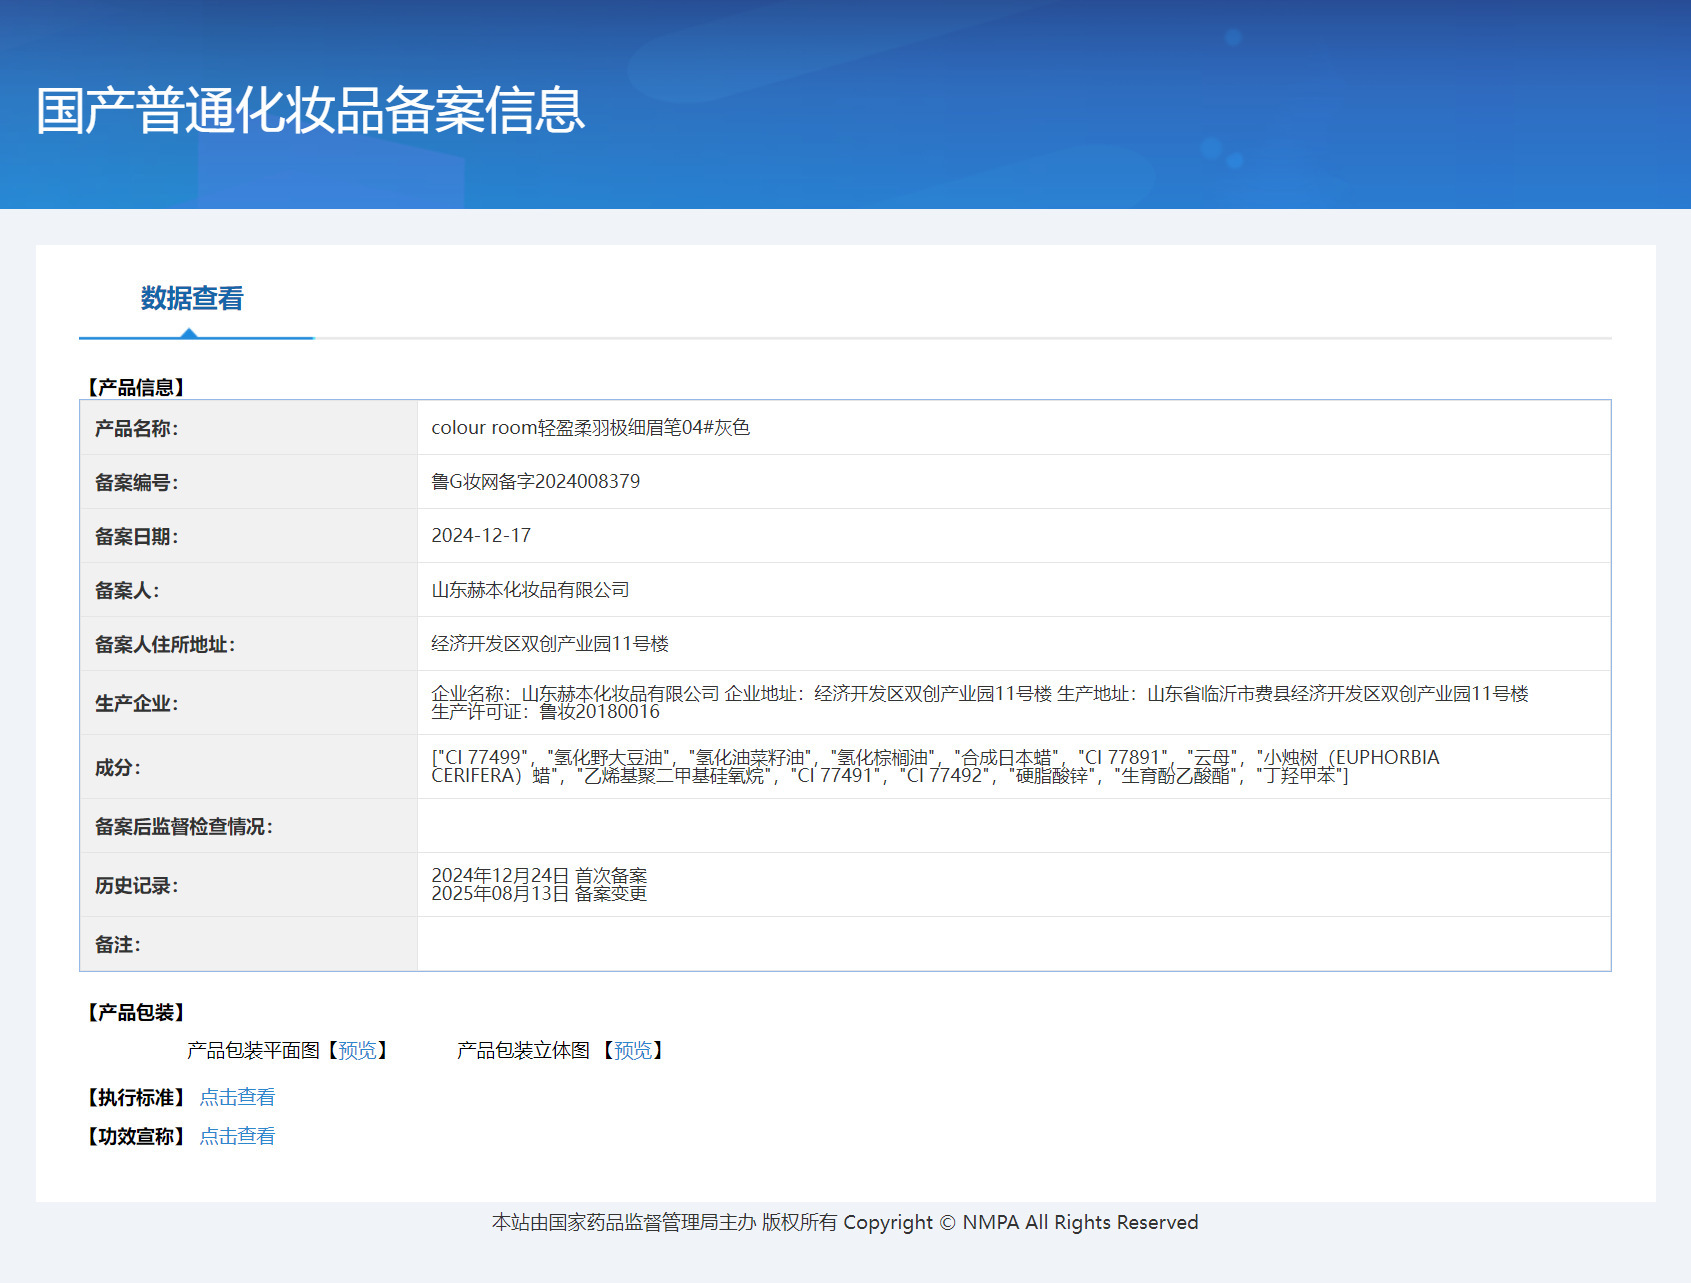Open 点击查看 link next to 执行标准
This screenshot has width=1691, height=1283.
click(x=237, y=1097)
